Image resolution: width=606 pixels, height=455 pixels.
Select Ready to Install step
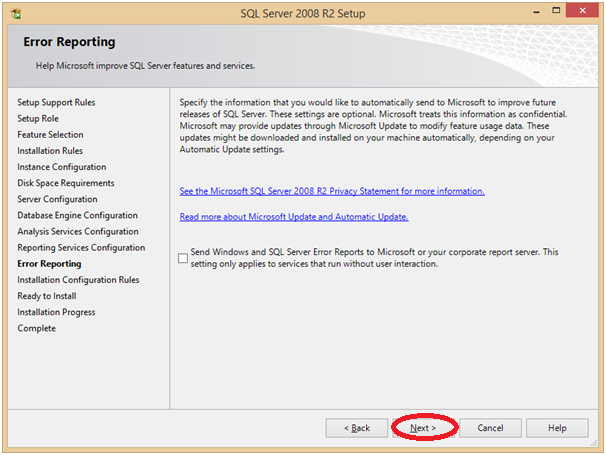click(47, 296)
